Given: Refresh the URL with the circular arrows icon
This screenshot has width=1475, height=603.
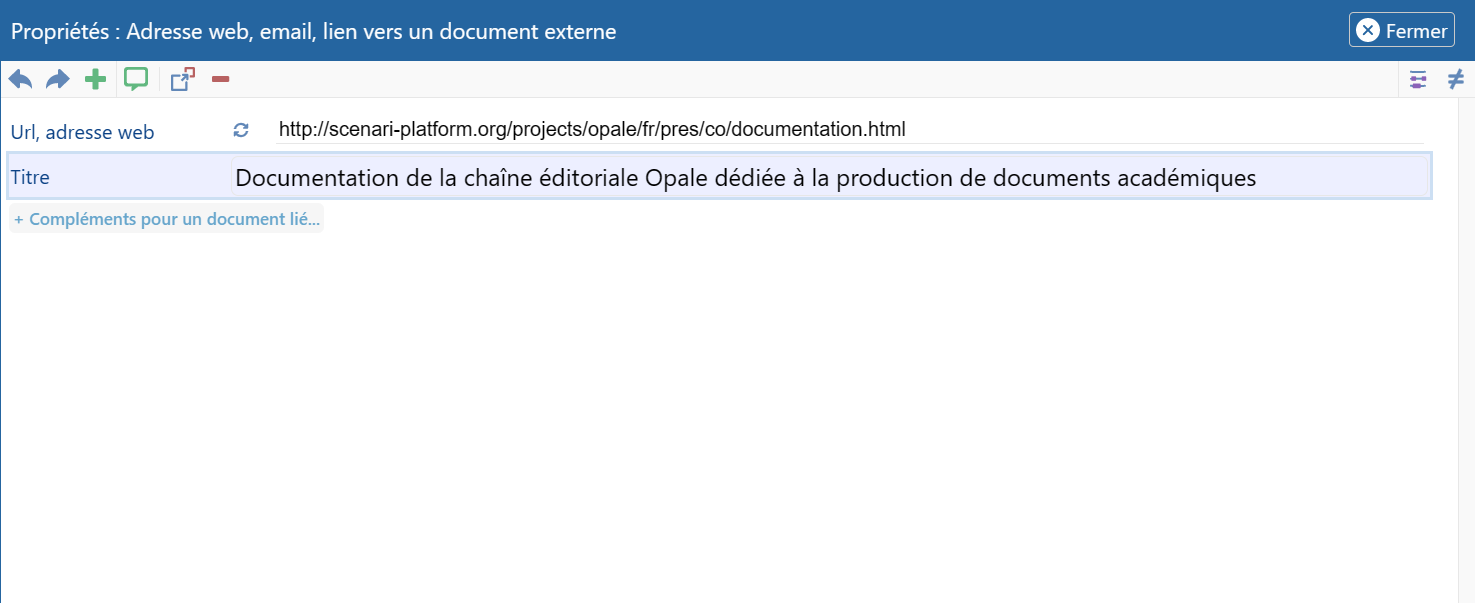Looking at the screenshot, I should 241,130.
